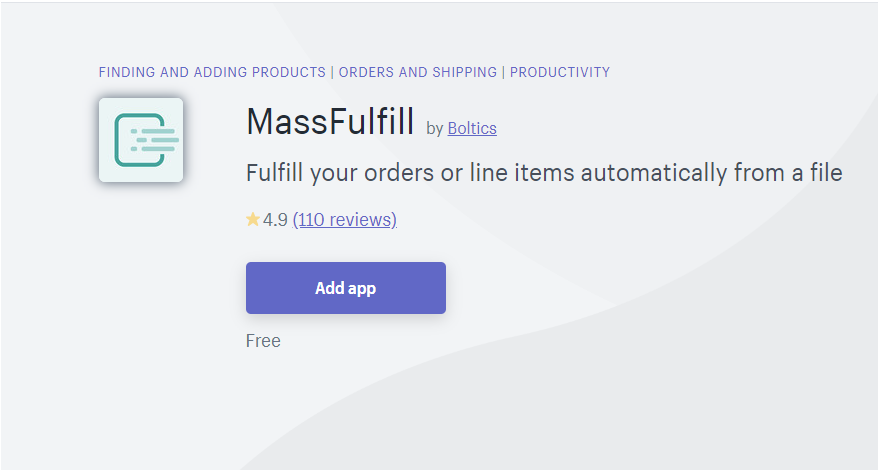The width and height of the screenshot is (878, 470).
Task: Go to the Orders and Shipping category
Action: [x=418, y=72]
